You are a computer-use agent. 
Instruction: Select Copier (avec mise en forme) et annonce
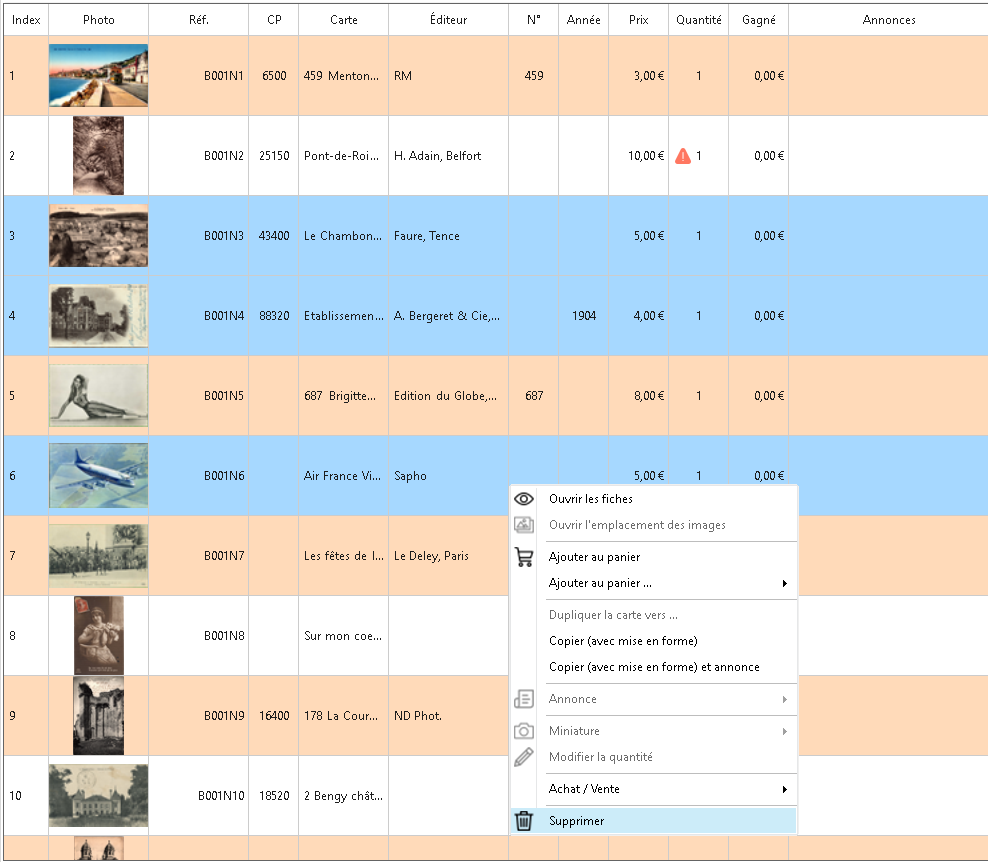(654, 667)
